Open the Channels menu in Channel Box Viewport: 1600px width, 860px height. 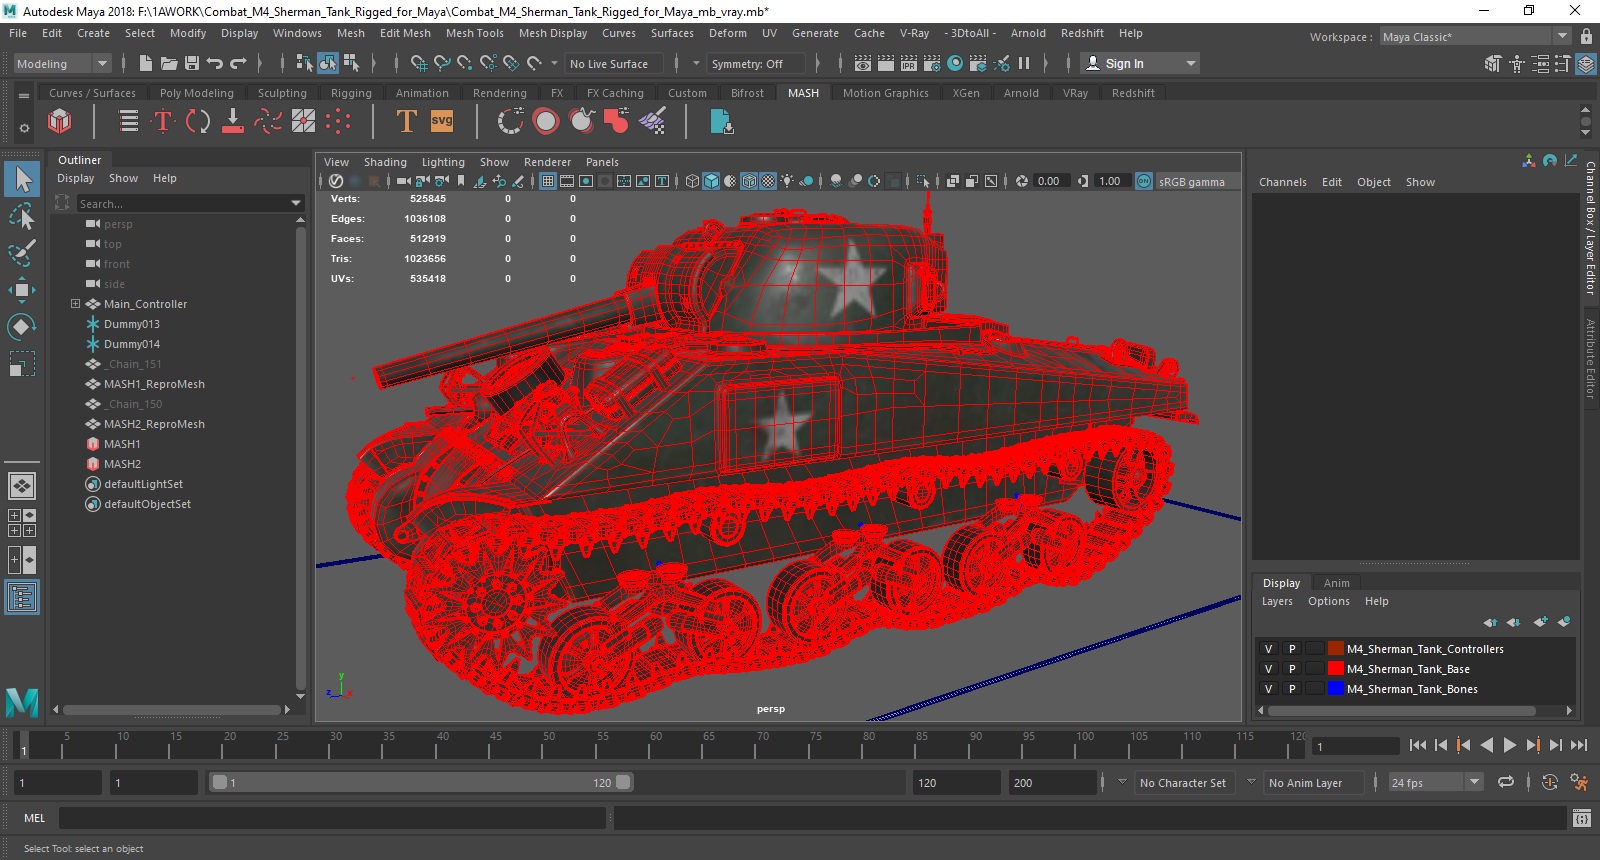(x=1282, y=182)
